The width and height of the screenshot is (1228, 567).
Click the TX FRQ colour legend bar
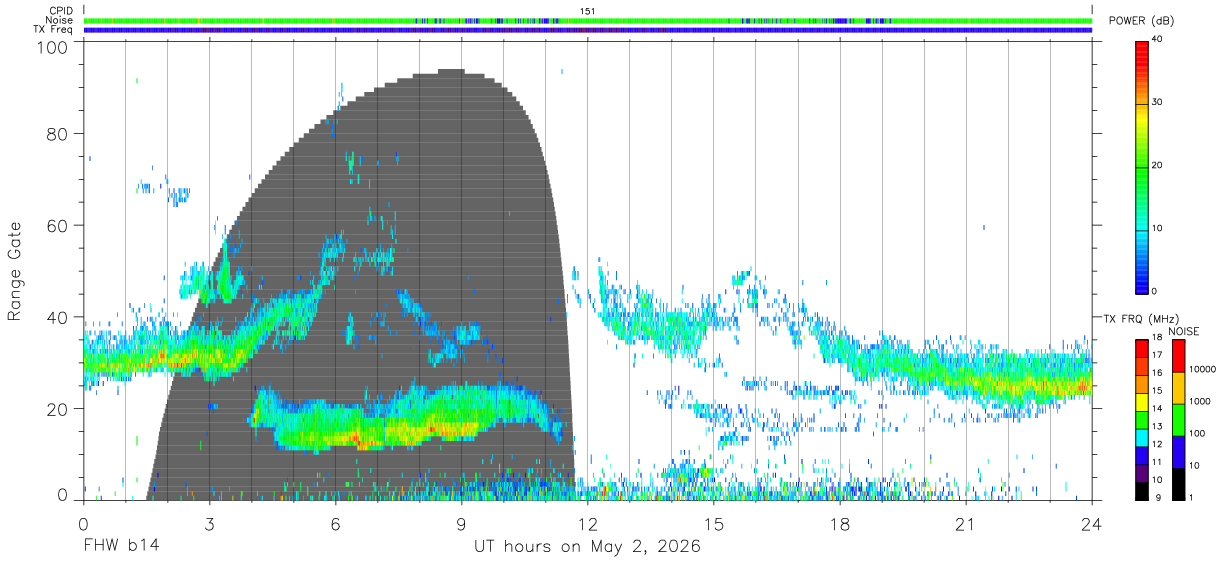pos(1142,419)
